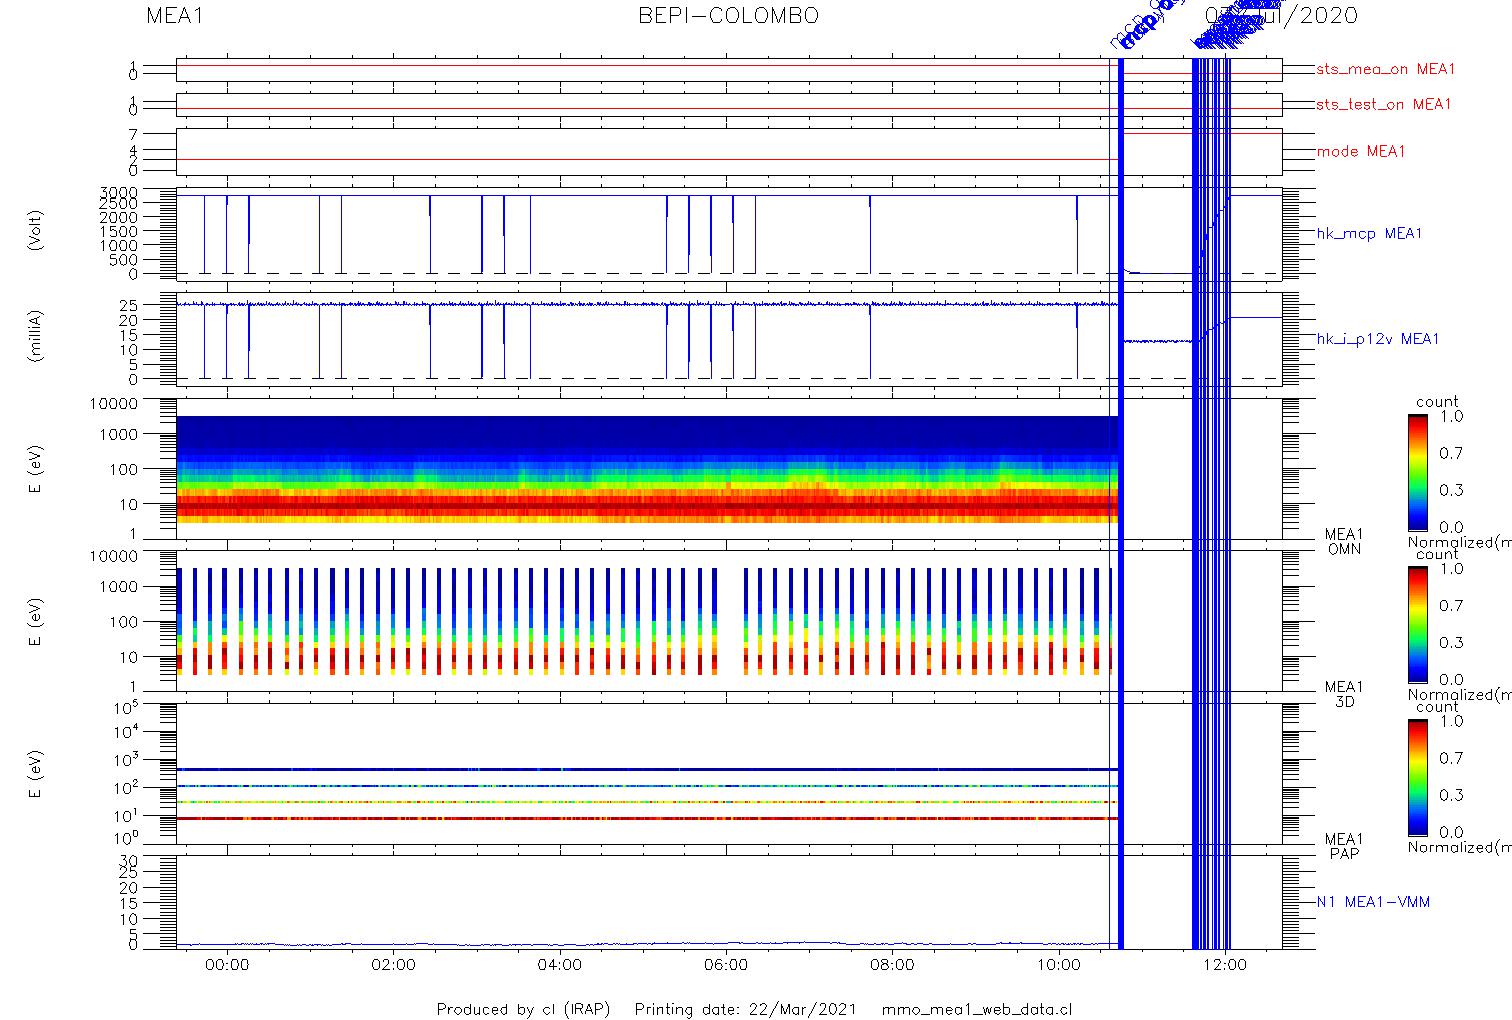The height and width of the screenshot is (1020, 1512).
Task: Click the color bar beside the 3D spectrogram
Action: click(x=1417, y=624)
